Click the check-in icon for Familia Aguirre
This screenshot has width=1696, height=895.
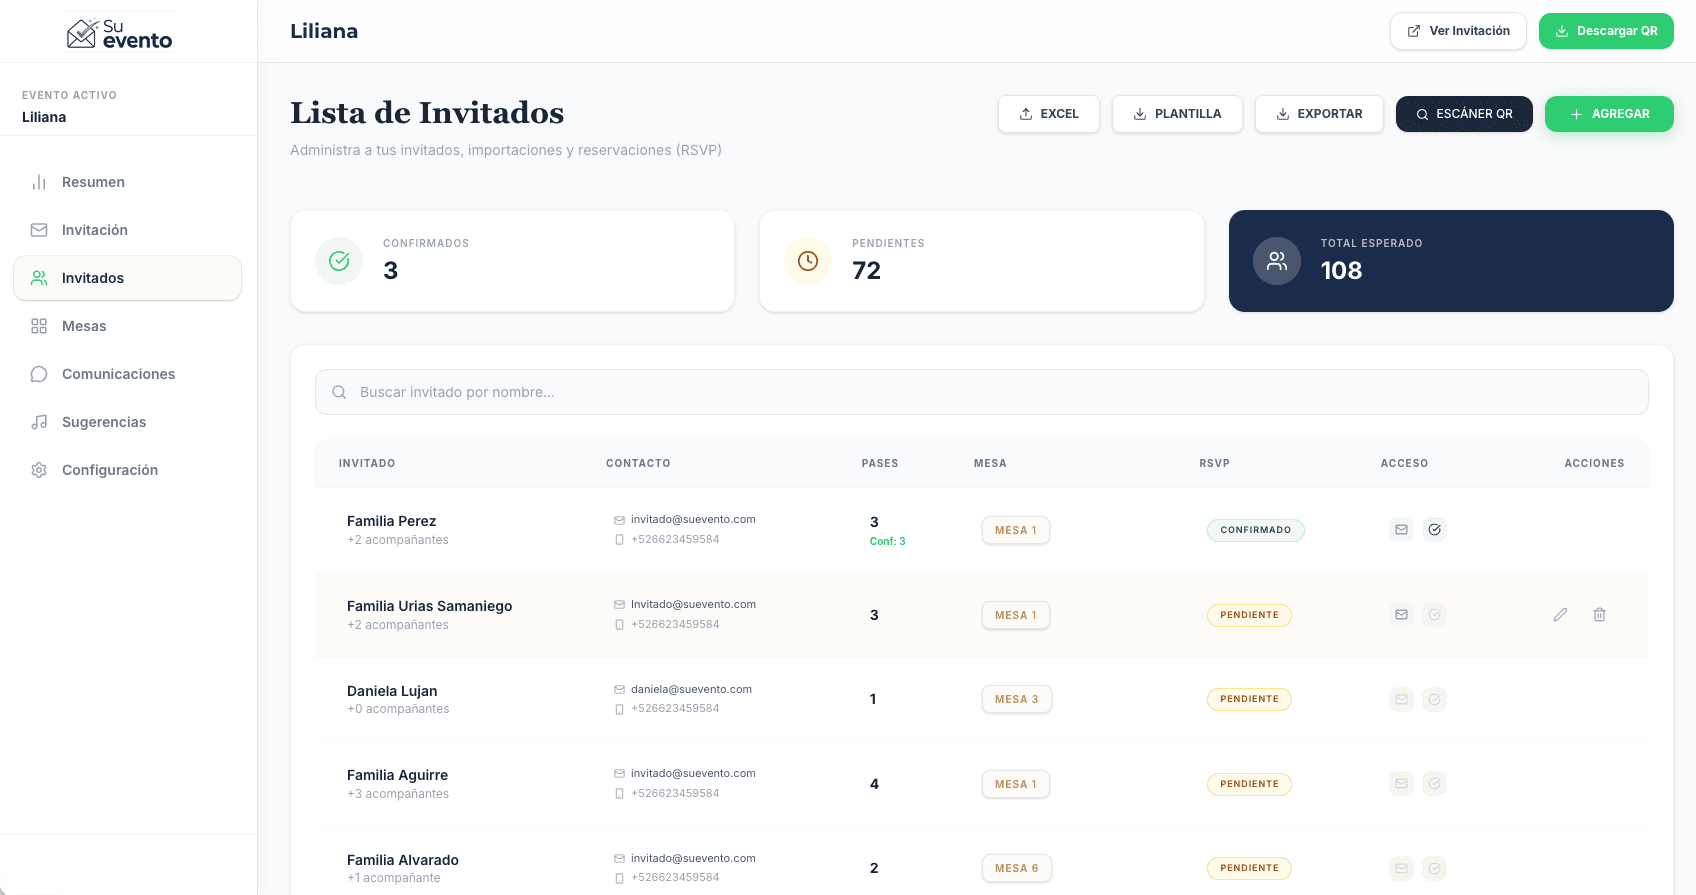[1434, 784]
